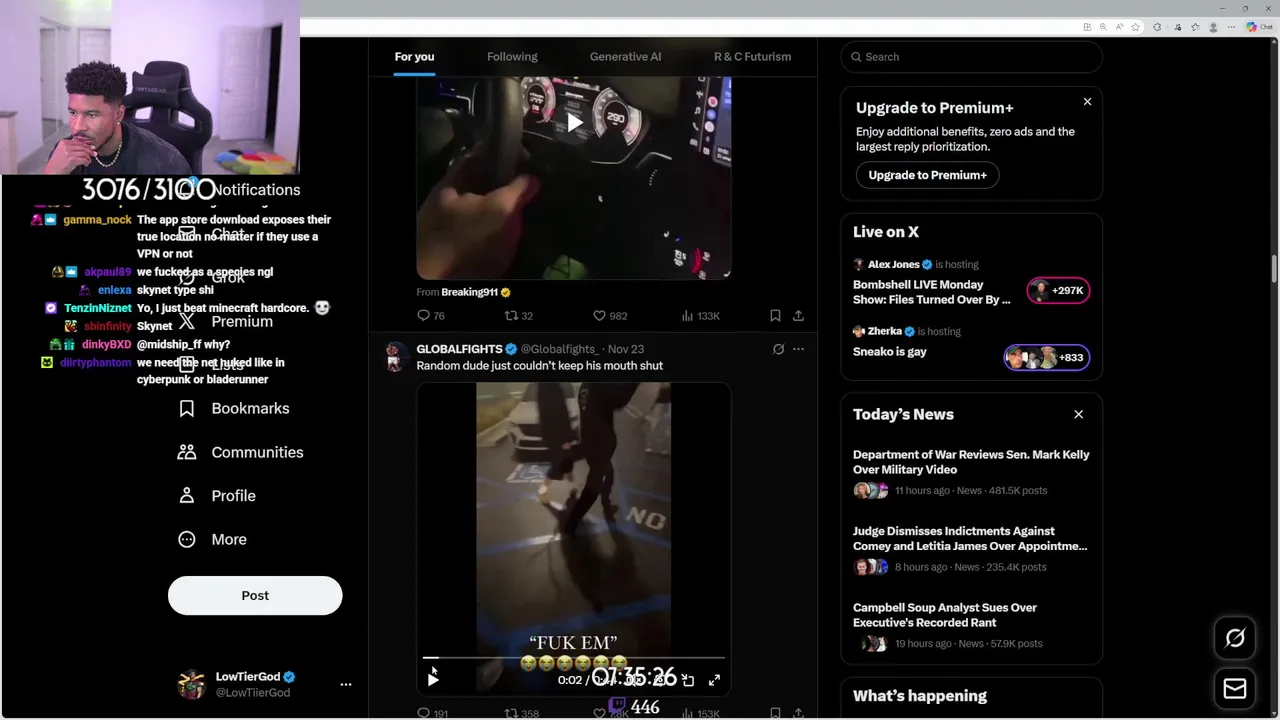Click the What's happening heading
Screen dimensions: 1280x720
920,696
